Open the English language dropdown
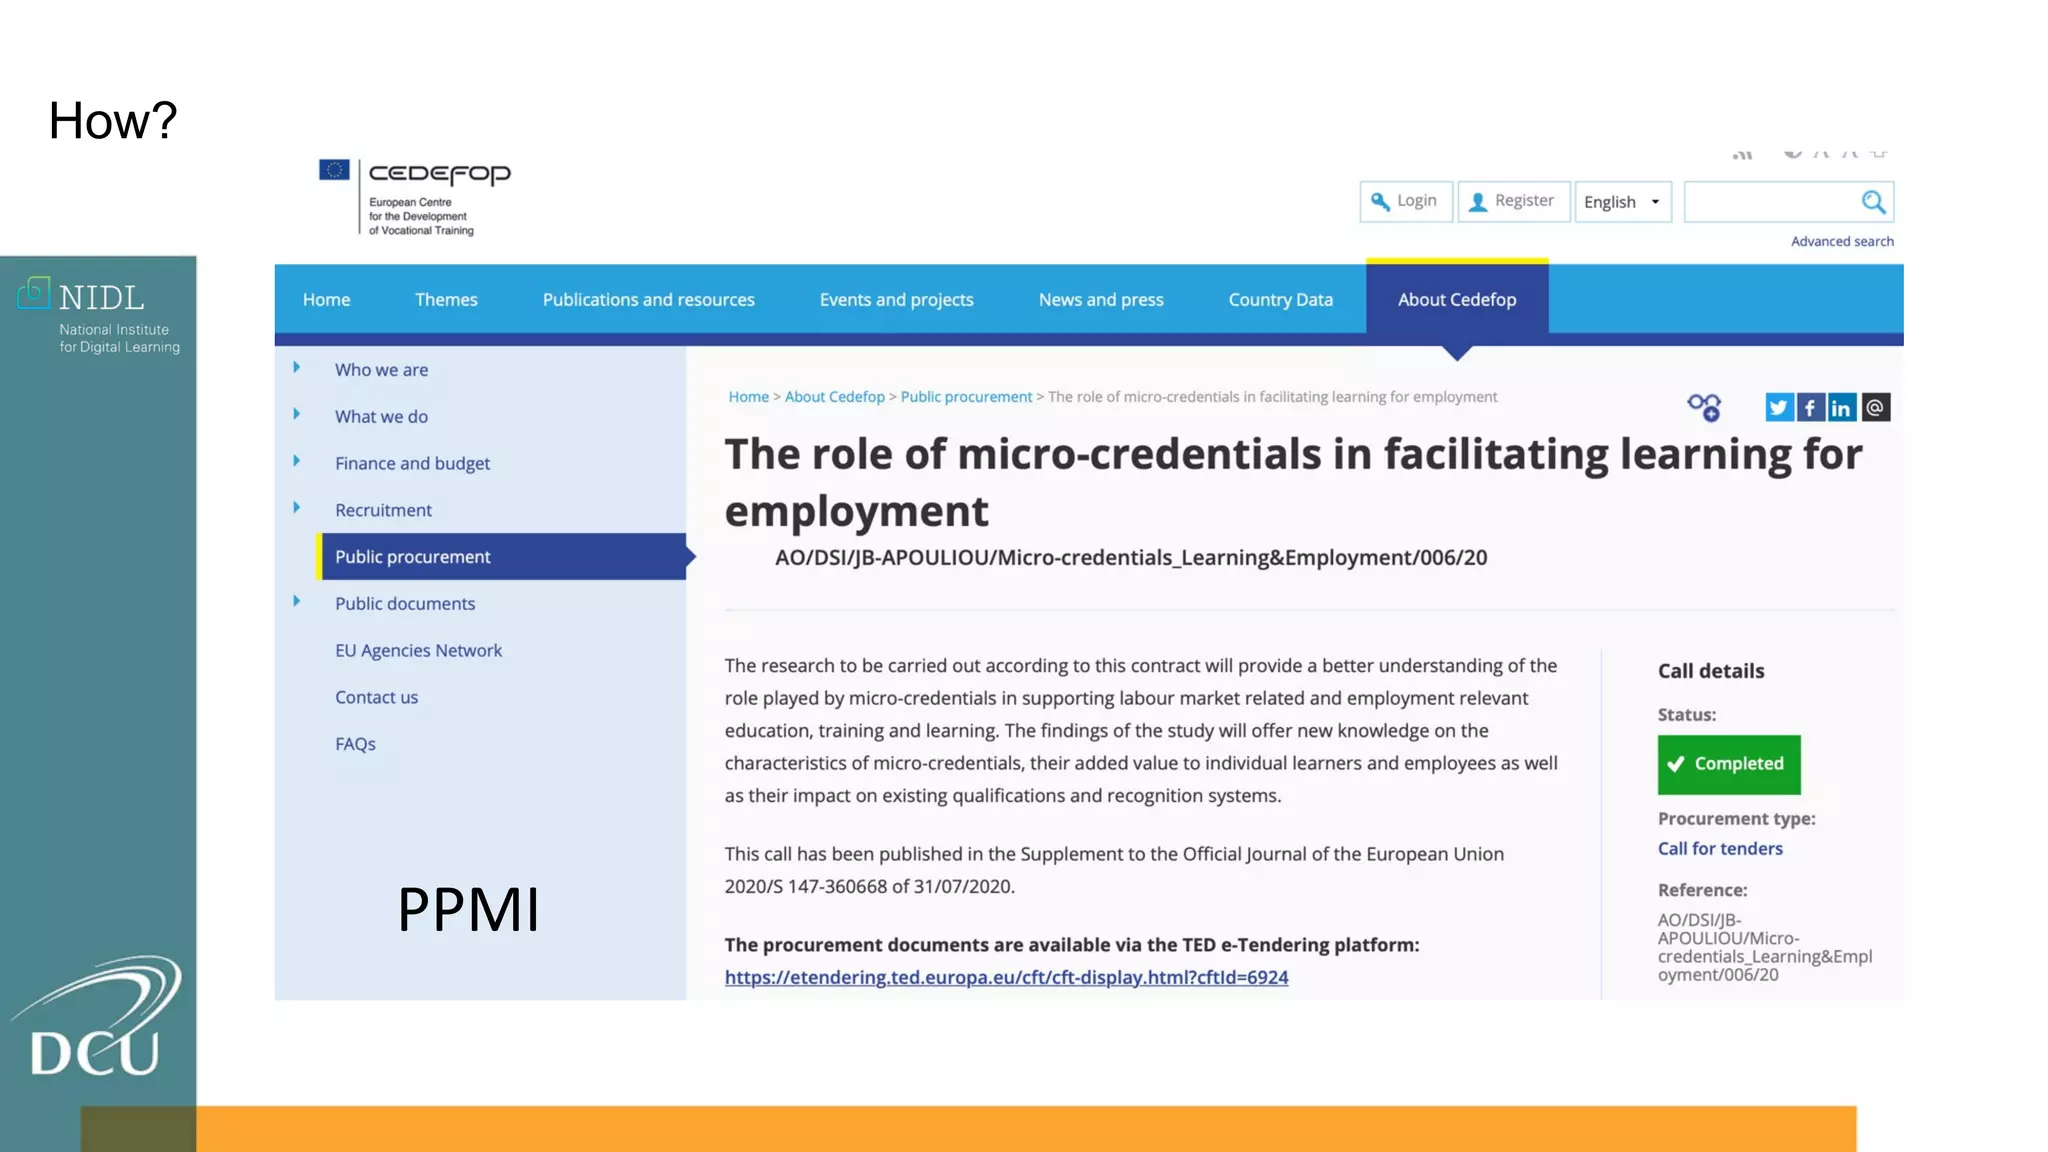This screenshot has width=2048, height=1152. [x=1622, y=202]
